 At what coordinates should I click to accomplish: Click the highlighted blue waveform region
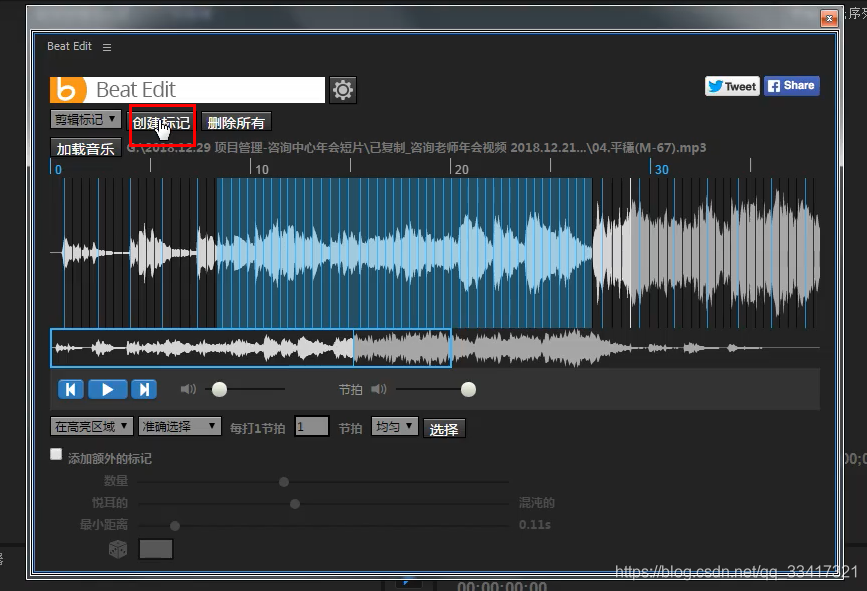(x=404, y=253)
